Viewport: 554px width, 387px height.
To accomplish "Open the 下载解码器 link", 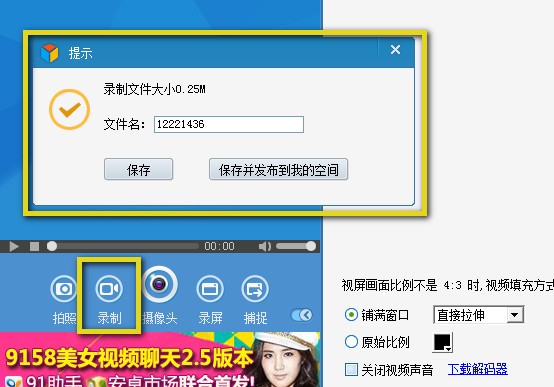I will (477, 369).
